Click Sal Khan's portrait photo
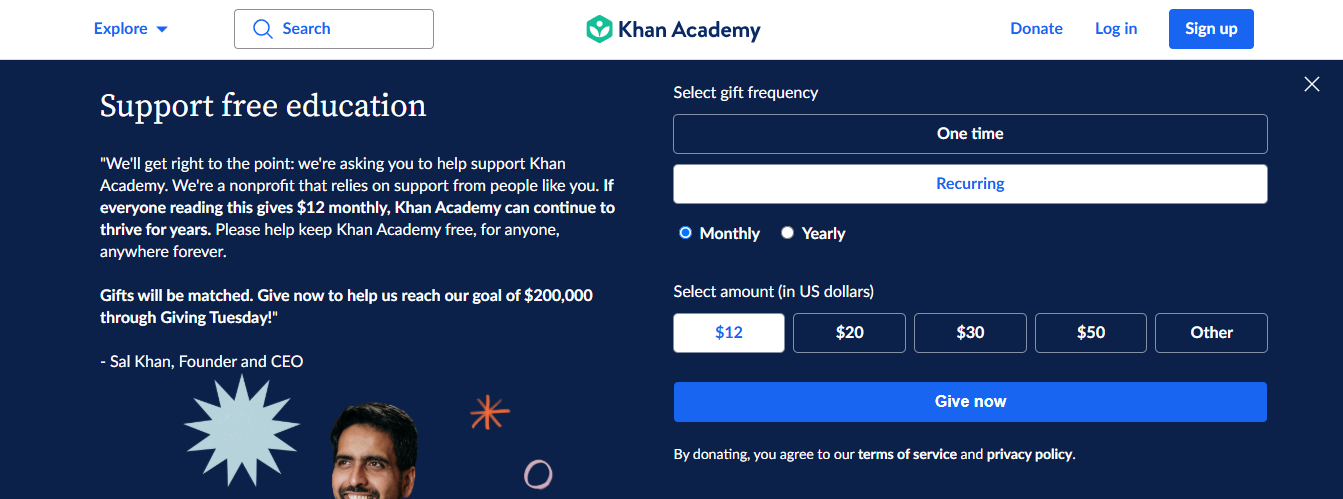 [375, 452]
